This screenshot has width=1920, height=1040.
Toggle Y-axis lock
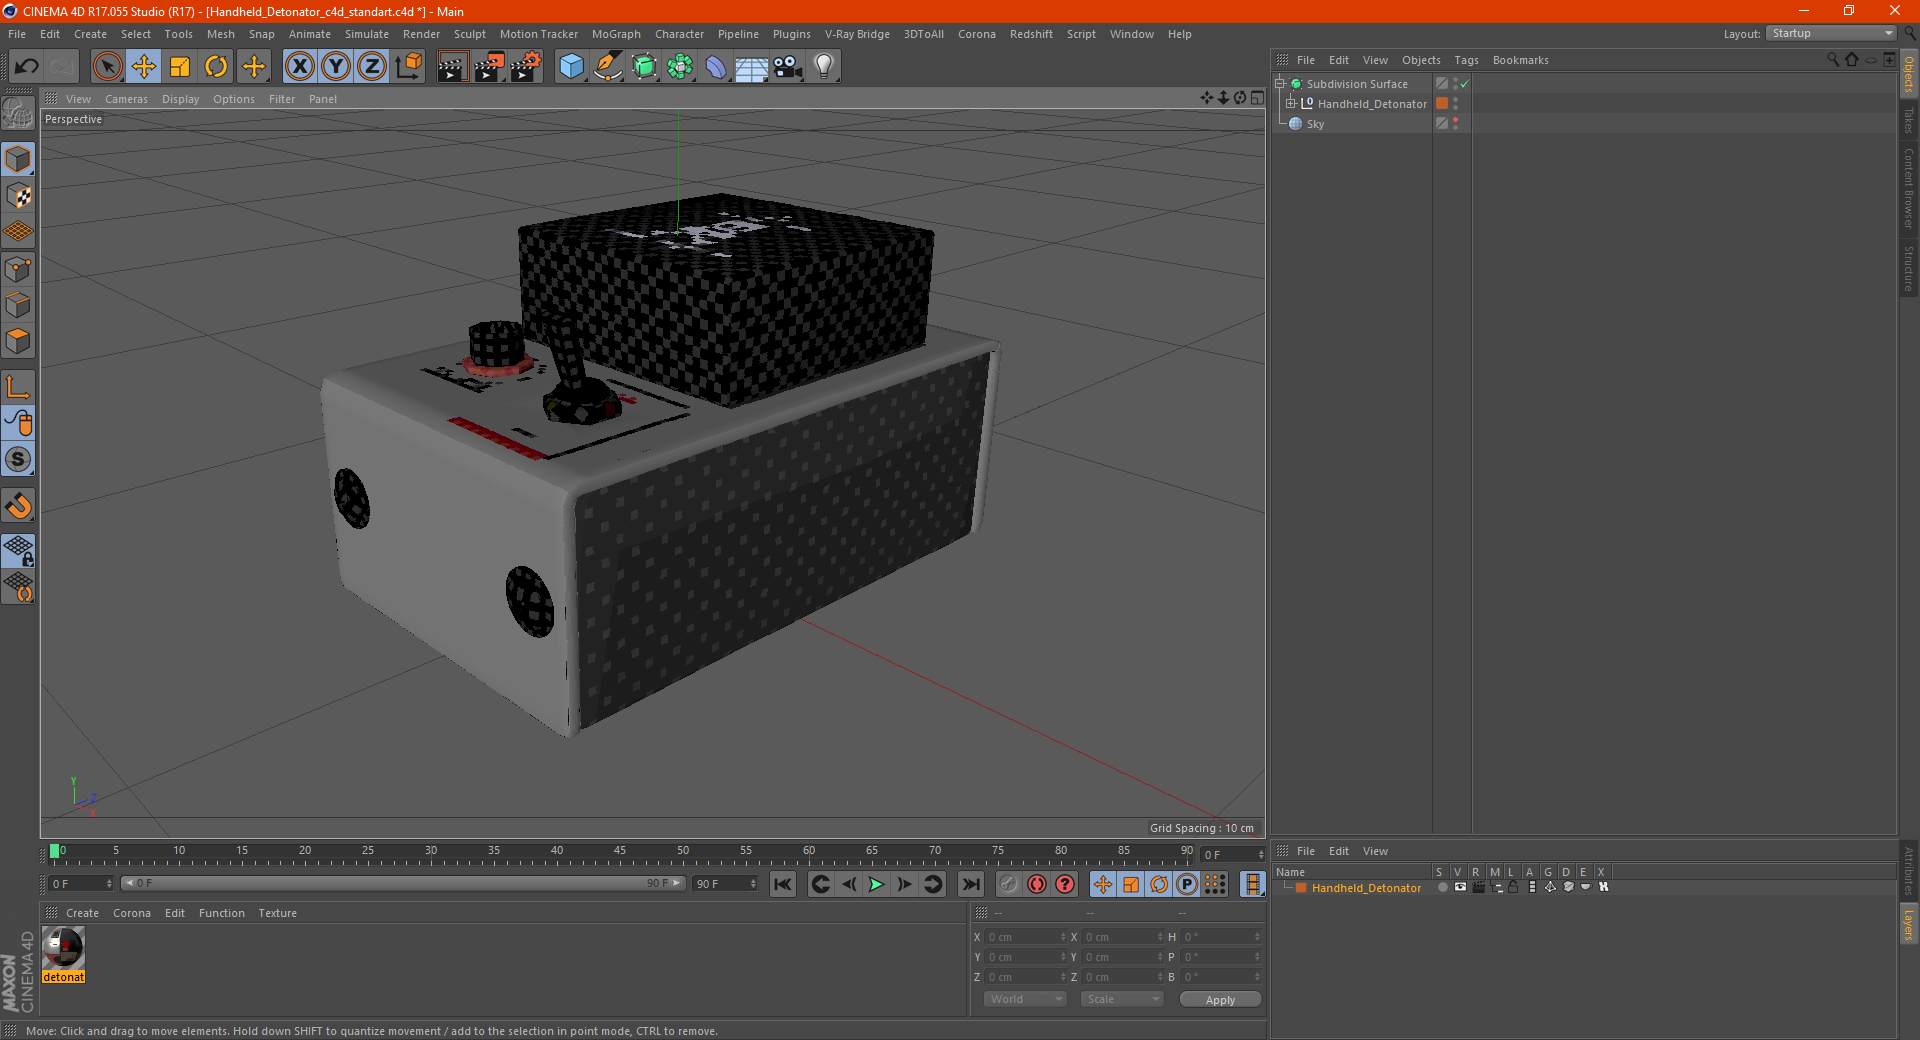click(336, 67)
